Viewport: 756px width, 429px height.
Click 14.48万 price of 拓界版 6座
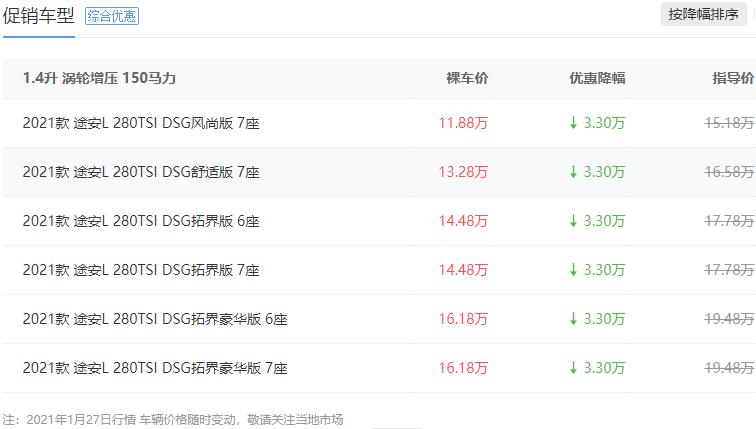coord(463,221)
